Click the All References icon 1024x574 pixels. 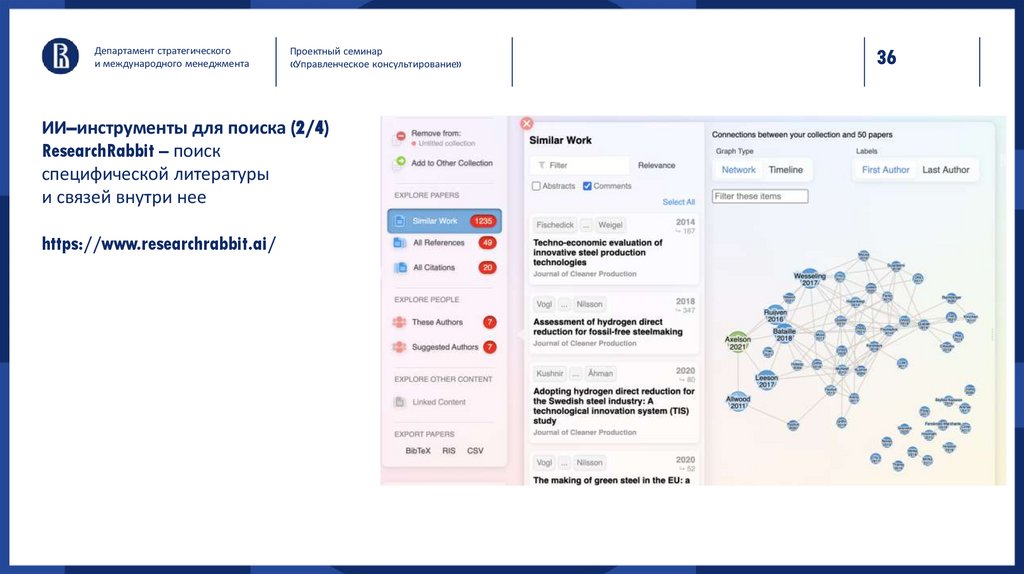(400, 243)
